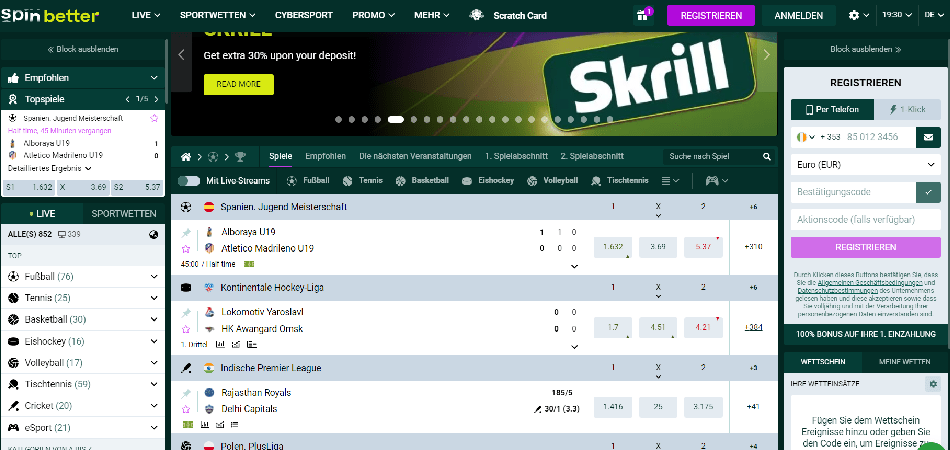This screenshot has height=450, width=950.
Task: Click the envelope icon next to phone field
Action: click(929, 137)
